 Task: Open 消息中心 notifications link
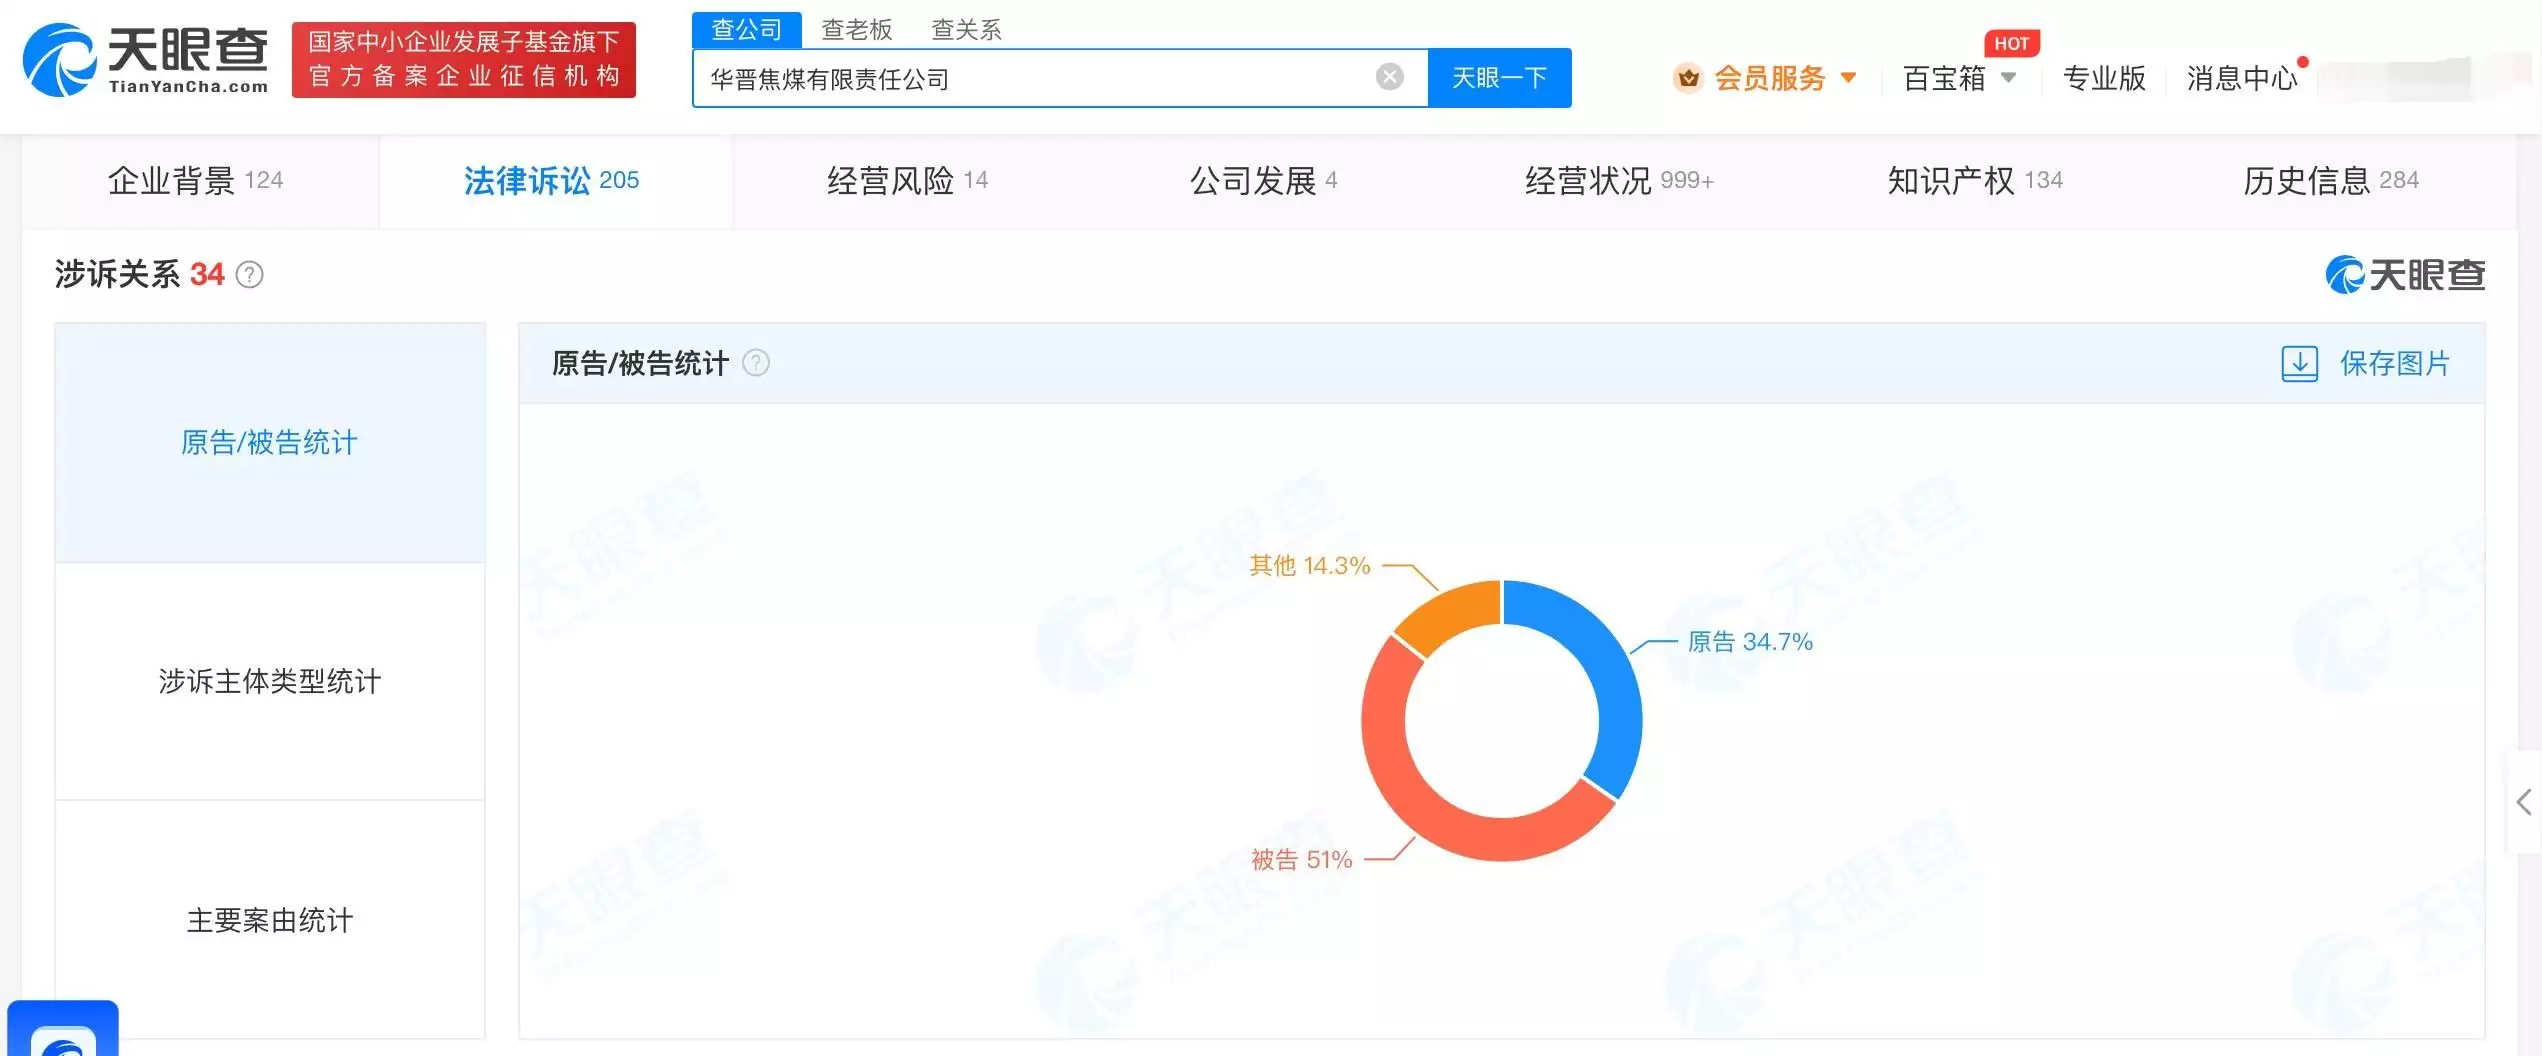point(2241,78)
